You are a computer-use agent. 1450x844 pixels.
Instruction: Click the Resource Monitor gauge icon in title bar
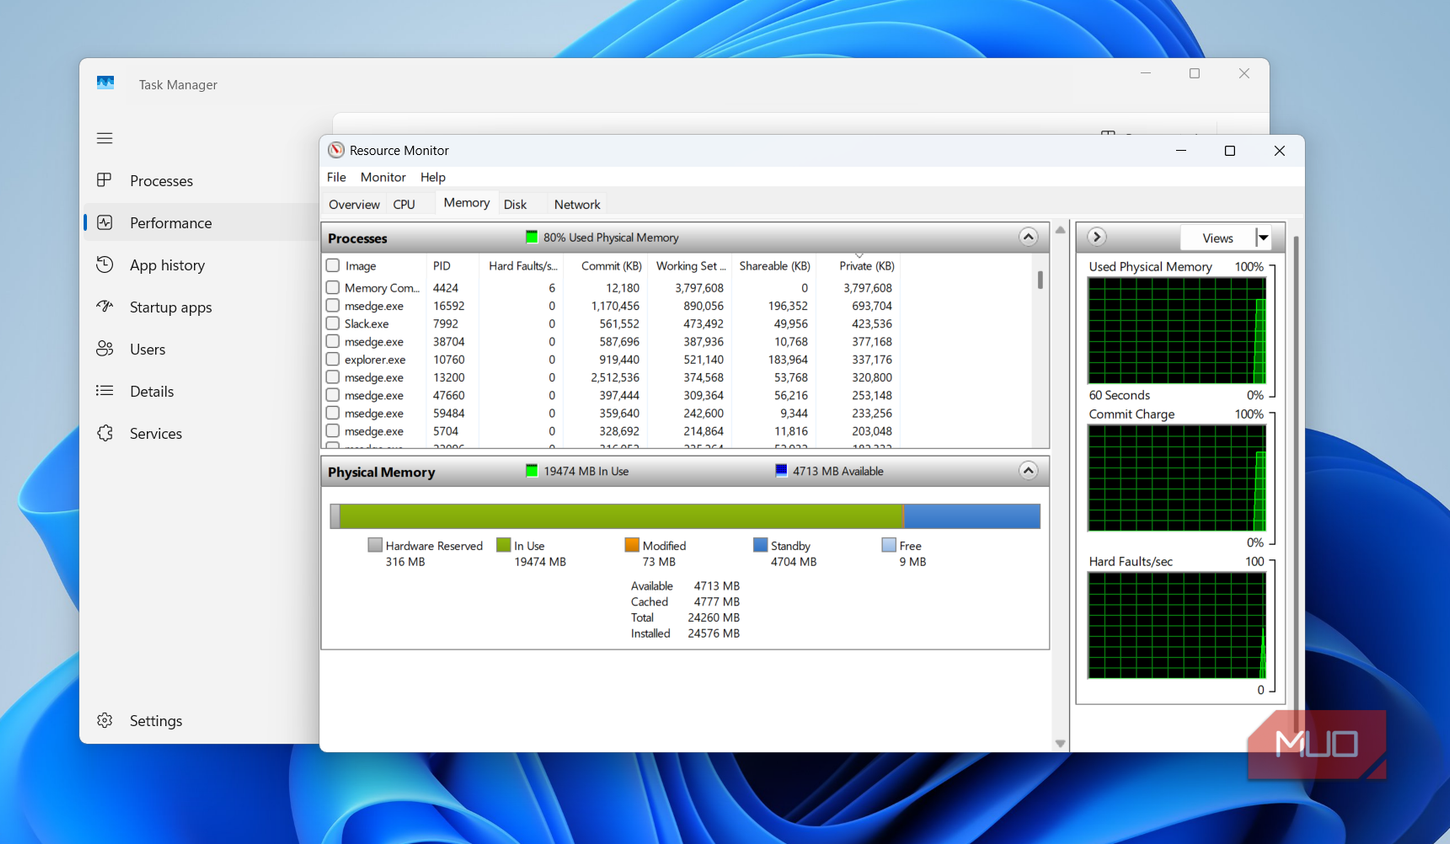pos(336,150)
